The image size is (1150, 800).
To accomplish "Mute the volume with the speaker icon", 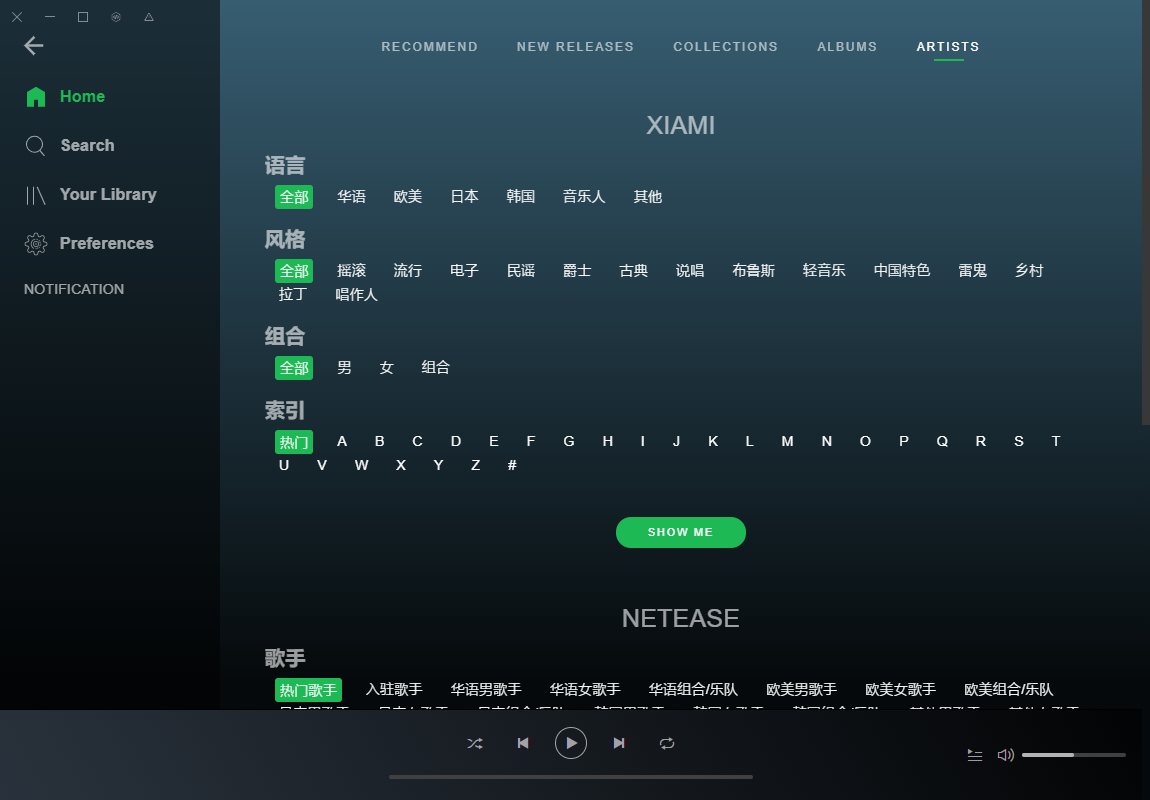I will 1006,755.
